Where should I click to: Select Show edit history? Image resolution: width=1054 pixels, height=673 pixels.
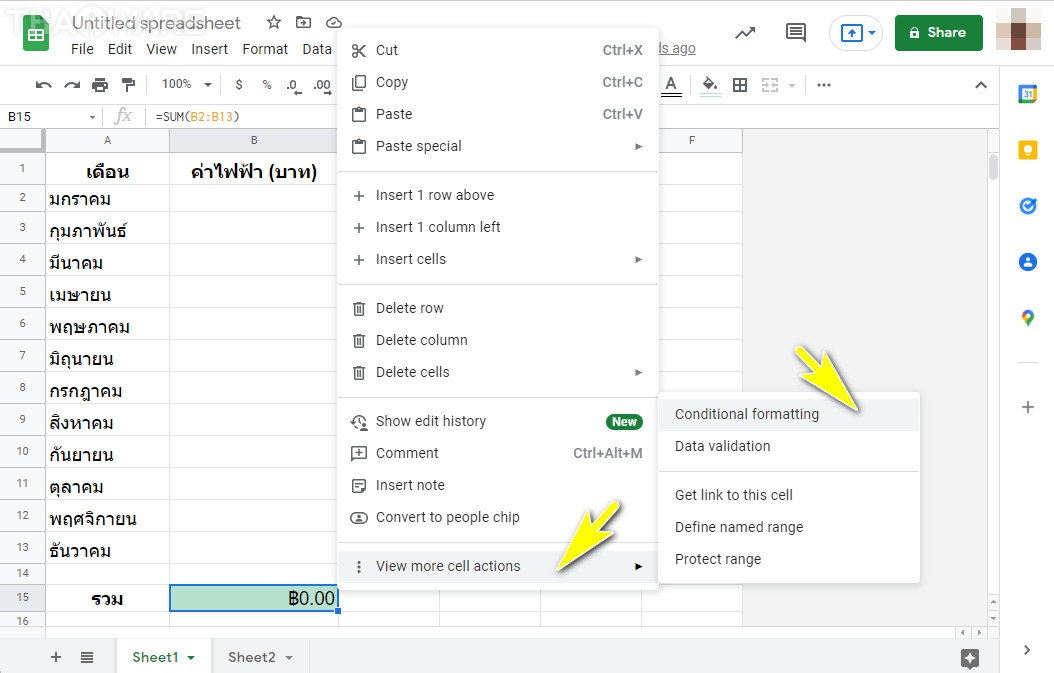497,421
